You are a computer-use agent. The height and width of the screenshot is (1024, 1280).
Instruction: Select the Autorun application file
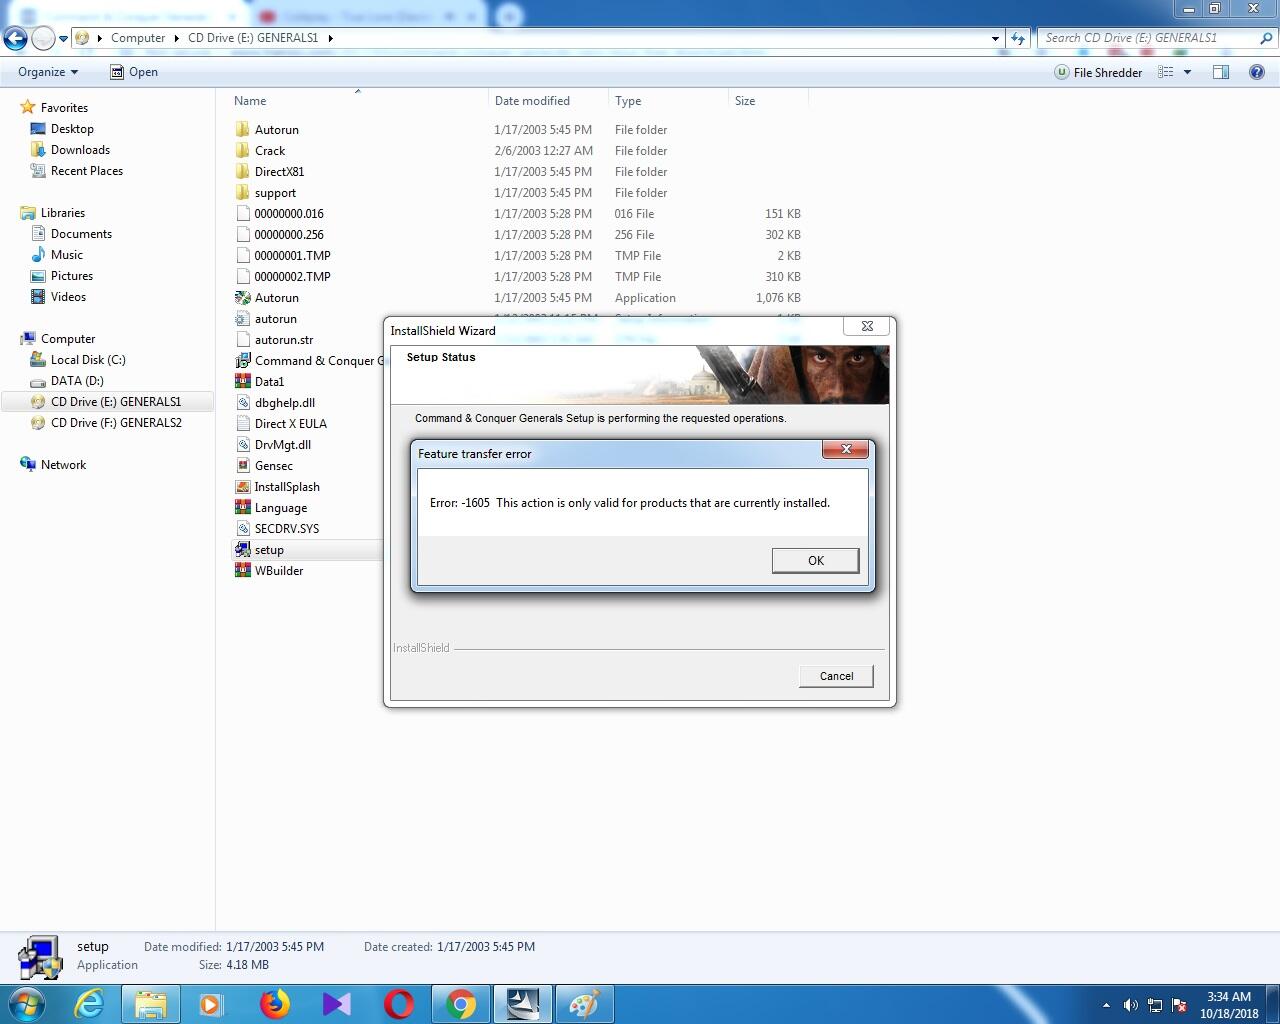[276, 298]
